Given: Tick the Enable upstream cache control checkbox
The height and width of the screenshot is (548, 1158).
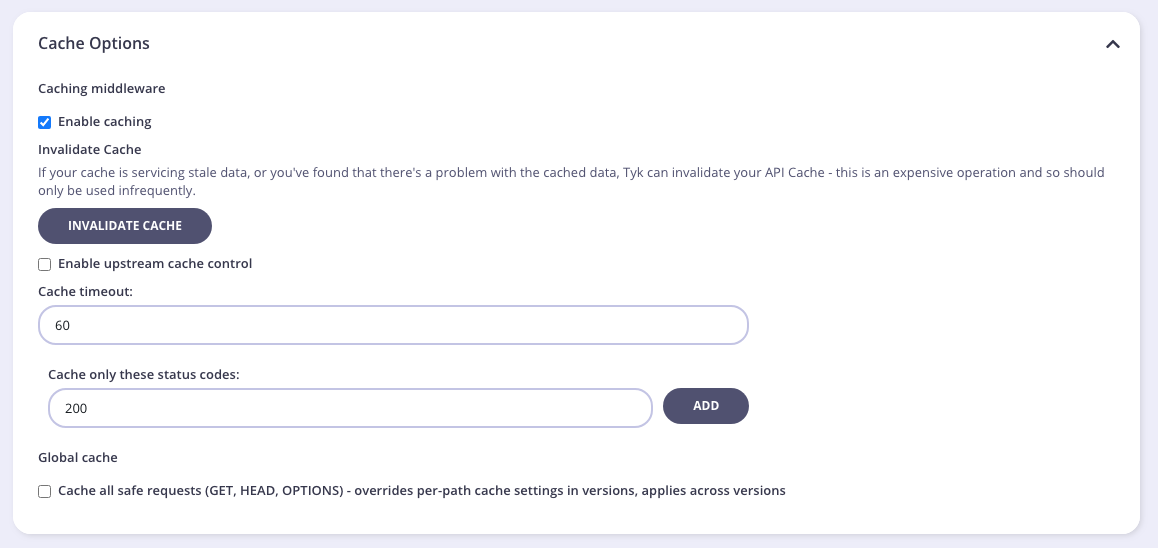Looking at the screenshot, I should tap(44, 264).
